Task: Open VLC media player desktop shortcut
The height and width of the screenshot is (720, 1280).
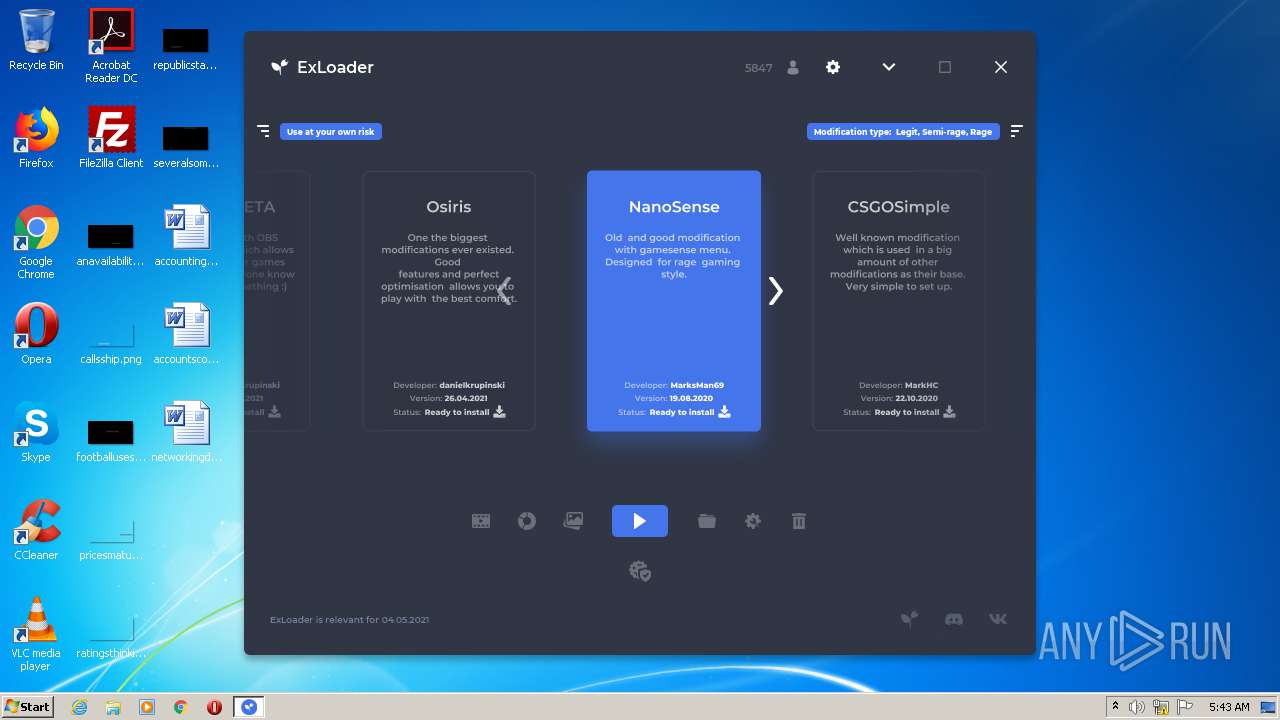Action: pyautogui.click(x=36, y=634)
